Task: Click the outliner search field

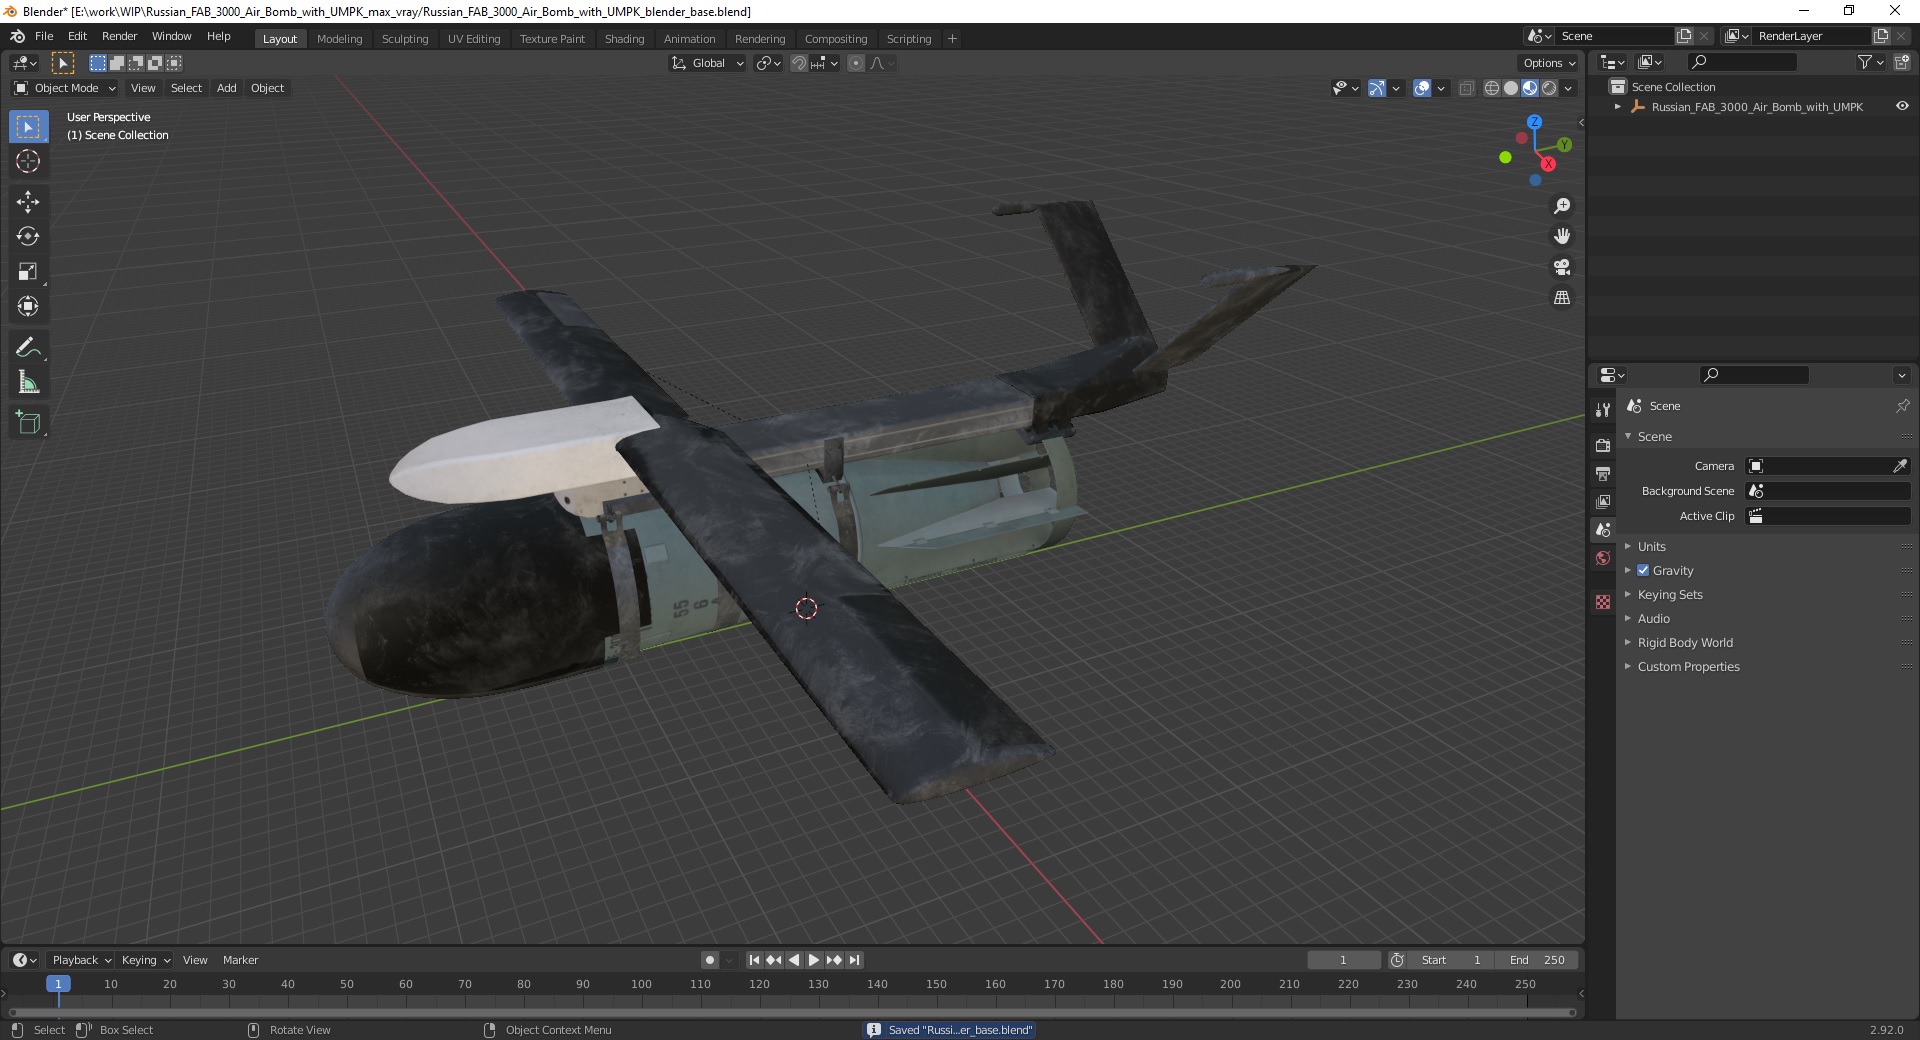Action: (x=1743, y=62)
